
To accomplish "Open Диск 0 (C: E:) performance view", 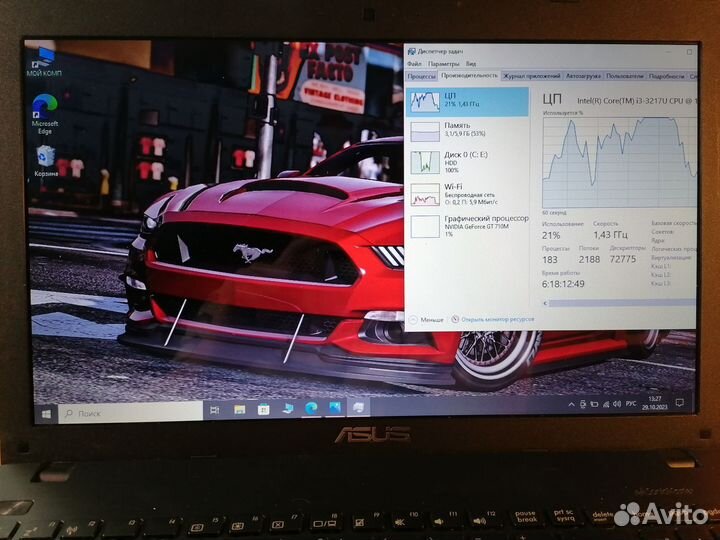I will (467, 163).
